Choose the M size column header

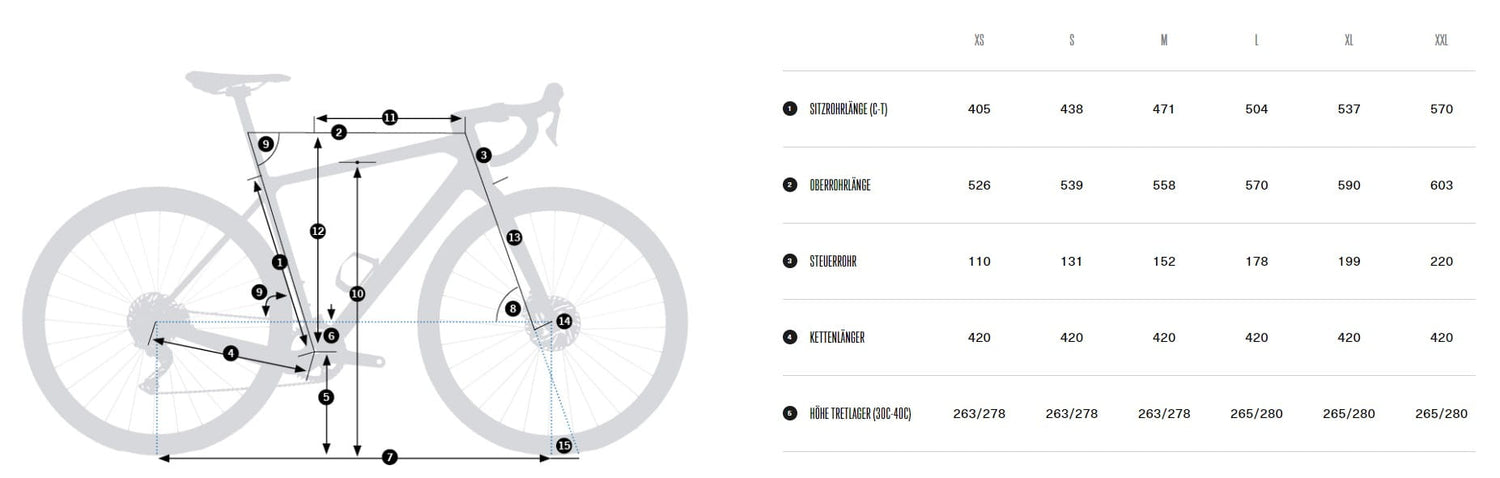coord(1164,41)
